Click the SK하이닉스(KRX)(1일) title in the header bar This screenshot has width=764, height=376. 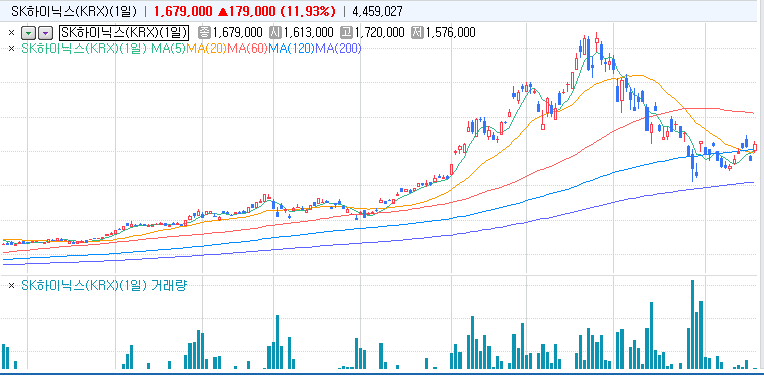pos(74,11)
